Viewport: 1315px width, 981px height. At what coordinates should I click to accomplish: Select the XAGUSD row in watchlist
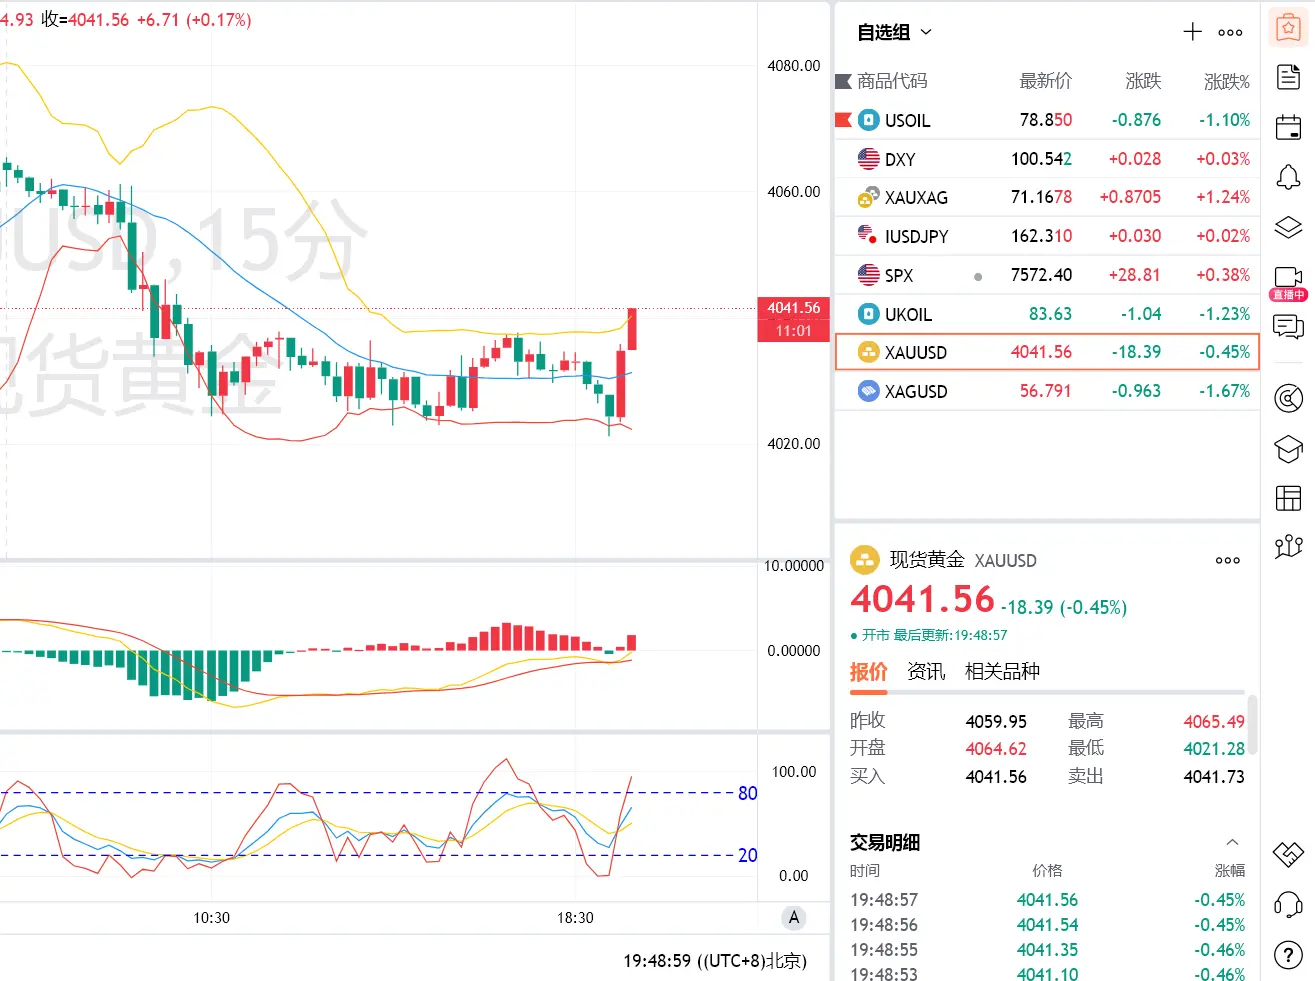pyautogui.click(x=1047, y=391)
